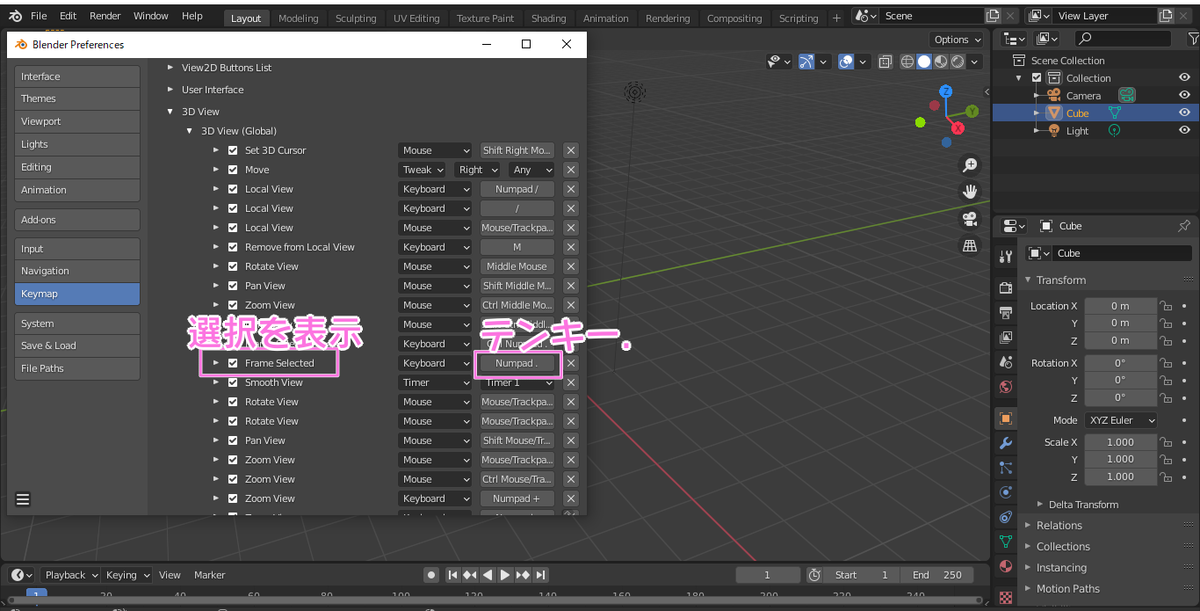
Task: Open the Particles properties tab
Action: 1006,467
